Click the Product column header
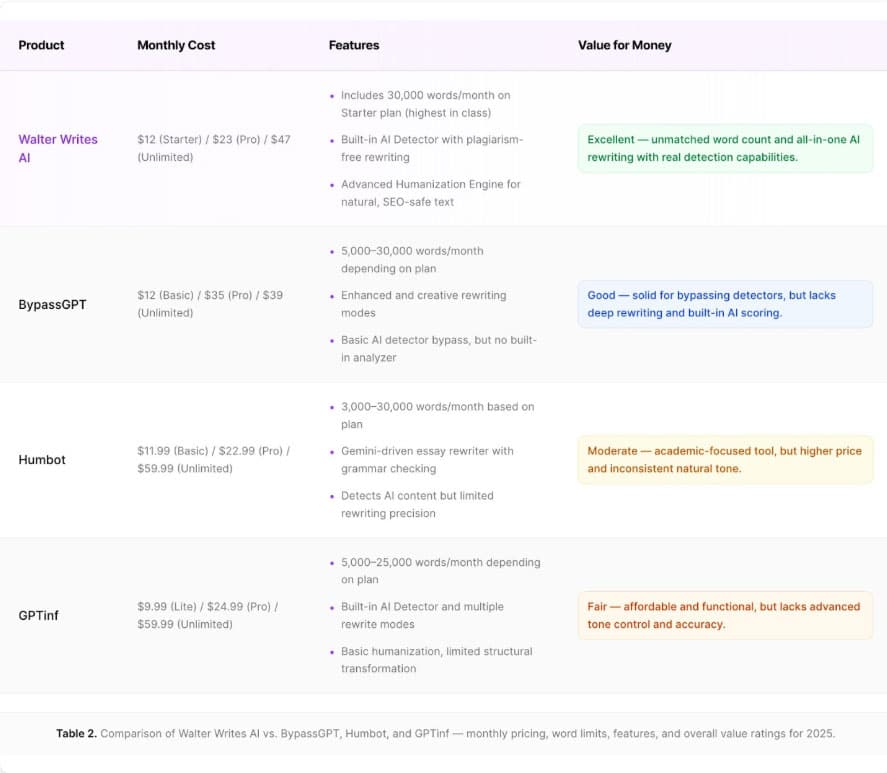Viewport: 887px width, 773px height. coord(41,45)
